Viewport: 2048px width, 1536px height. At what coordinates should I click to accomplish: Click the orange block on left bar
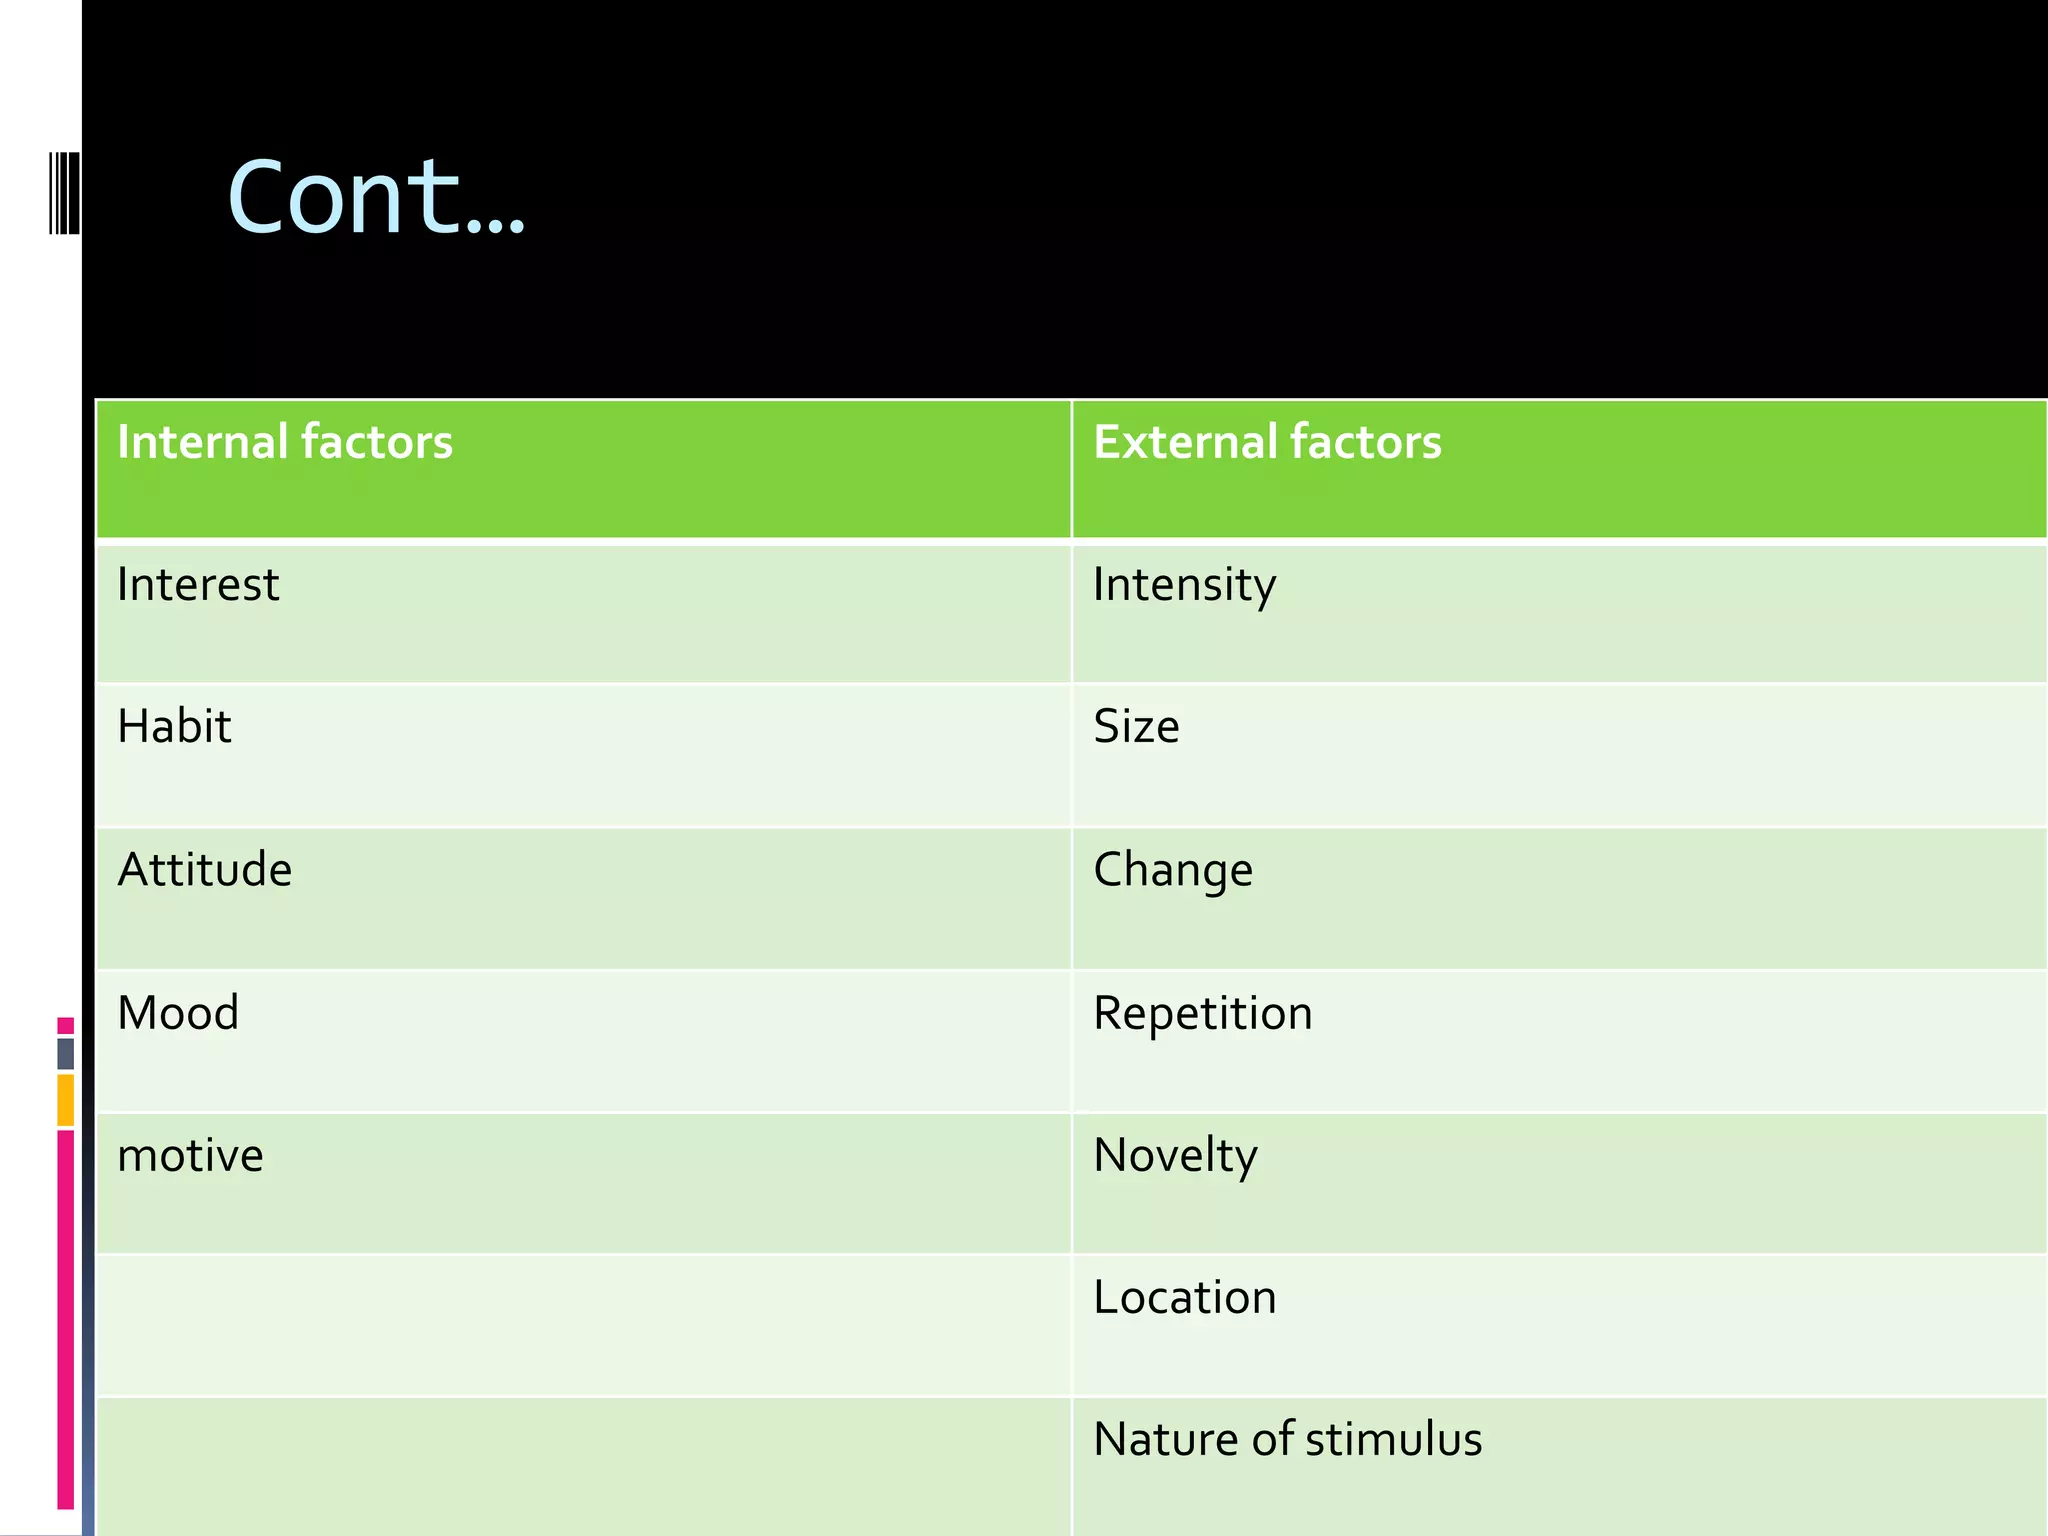(x=66, y=1100)
